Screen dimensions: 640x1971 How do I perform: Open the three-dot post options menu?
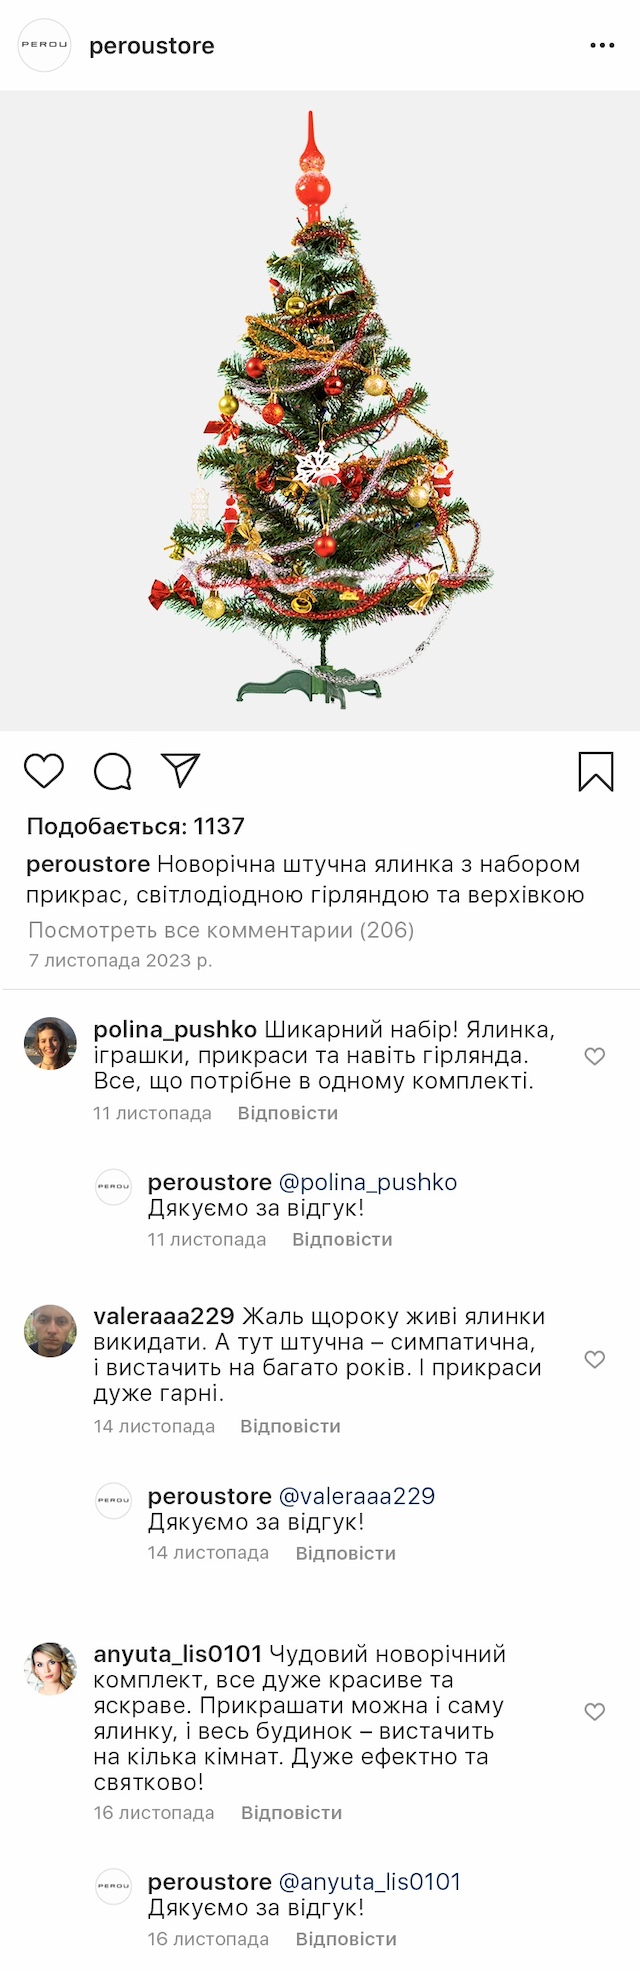click(x=602, y=46)
